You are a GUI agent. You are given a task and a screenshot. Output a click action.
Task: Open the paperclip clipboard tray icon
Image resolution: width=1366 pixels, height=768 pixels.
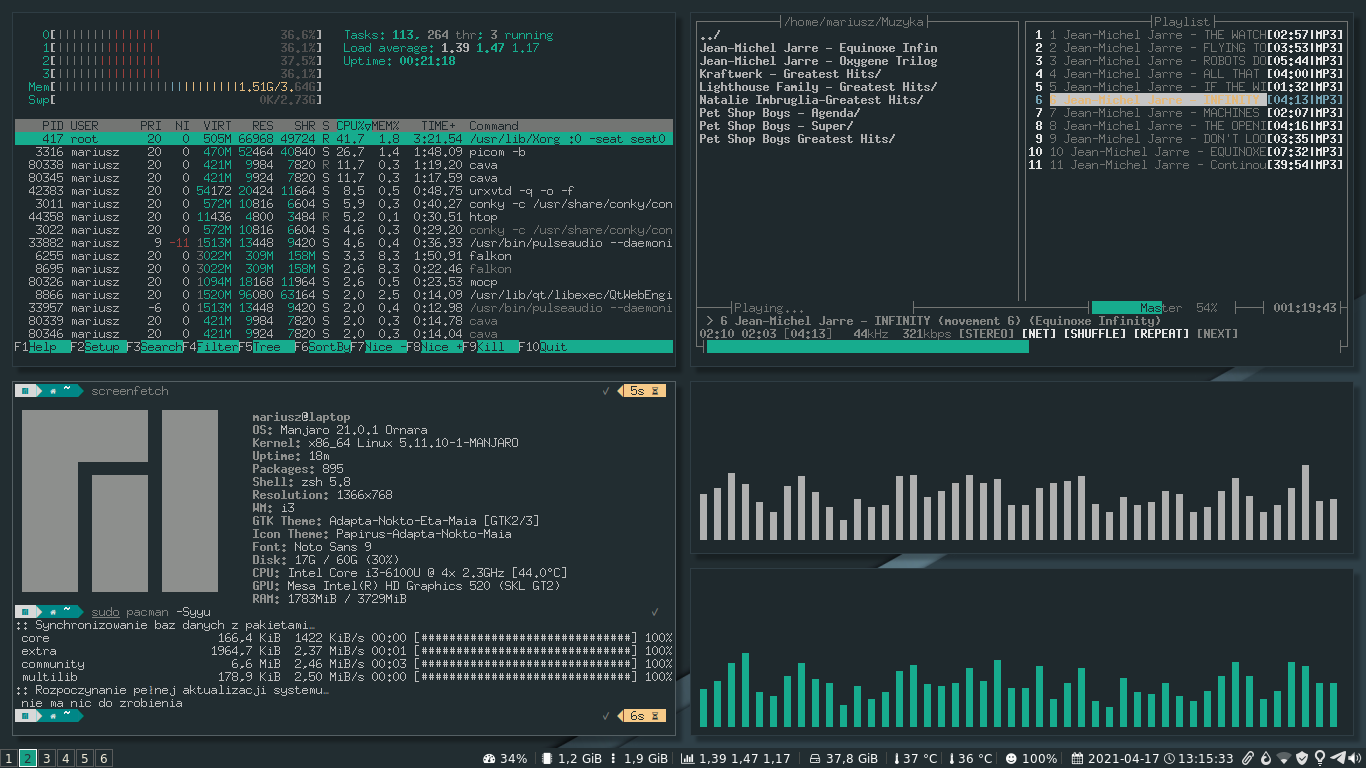click(x=1249, y=759)
